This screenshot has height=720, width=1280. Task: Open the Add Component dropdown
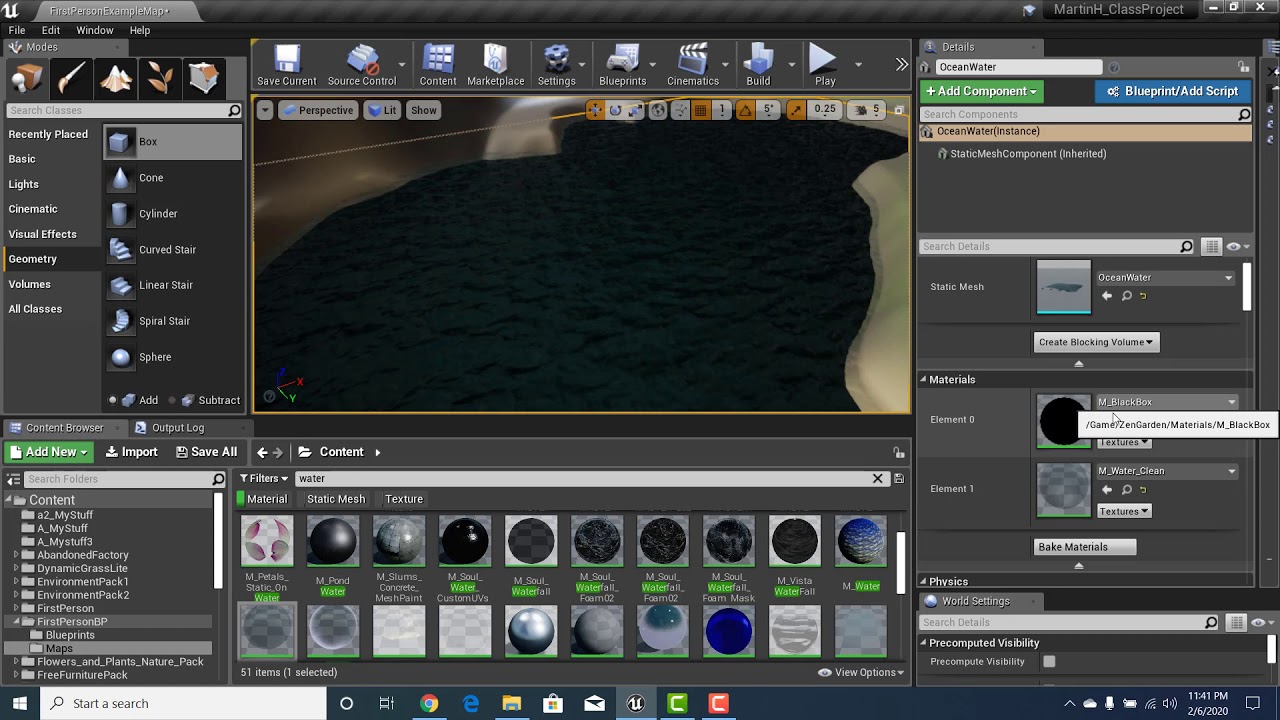click(x=982, y=91)
